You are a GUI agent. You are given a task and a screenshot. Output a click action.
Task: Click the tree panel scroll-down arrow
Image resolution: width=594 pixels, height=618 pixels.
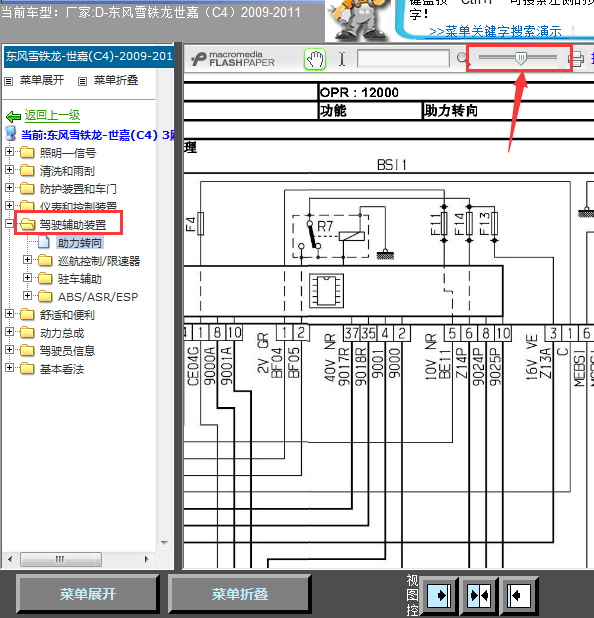click(x=164, y=543)
